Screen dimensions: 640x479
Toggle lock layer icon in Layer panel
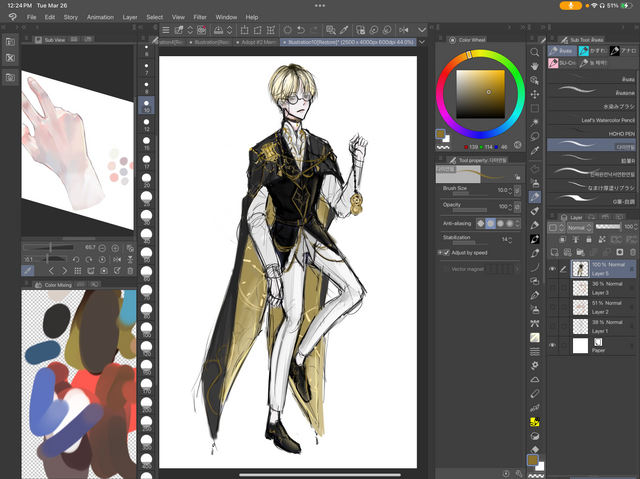pyautogui.click(x=589, y=240)
